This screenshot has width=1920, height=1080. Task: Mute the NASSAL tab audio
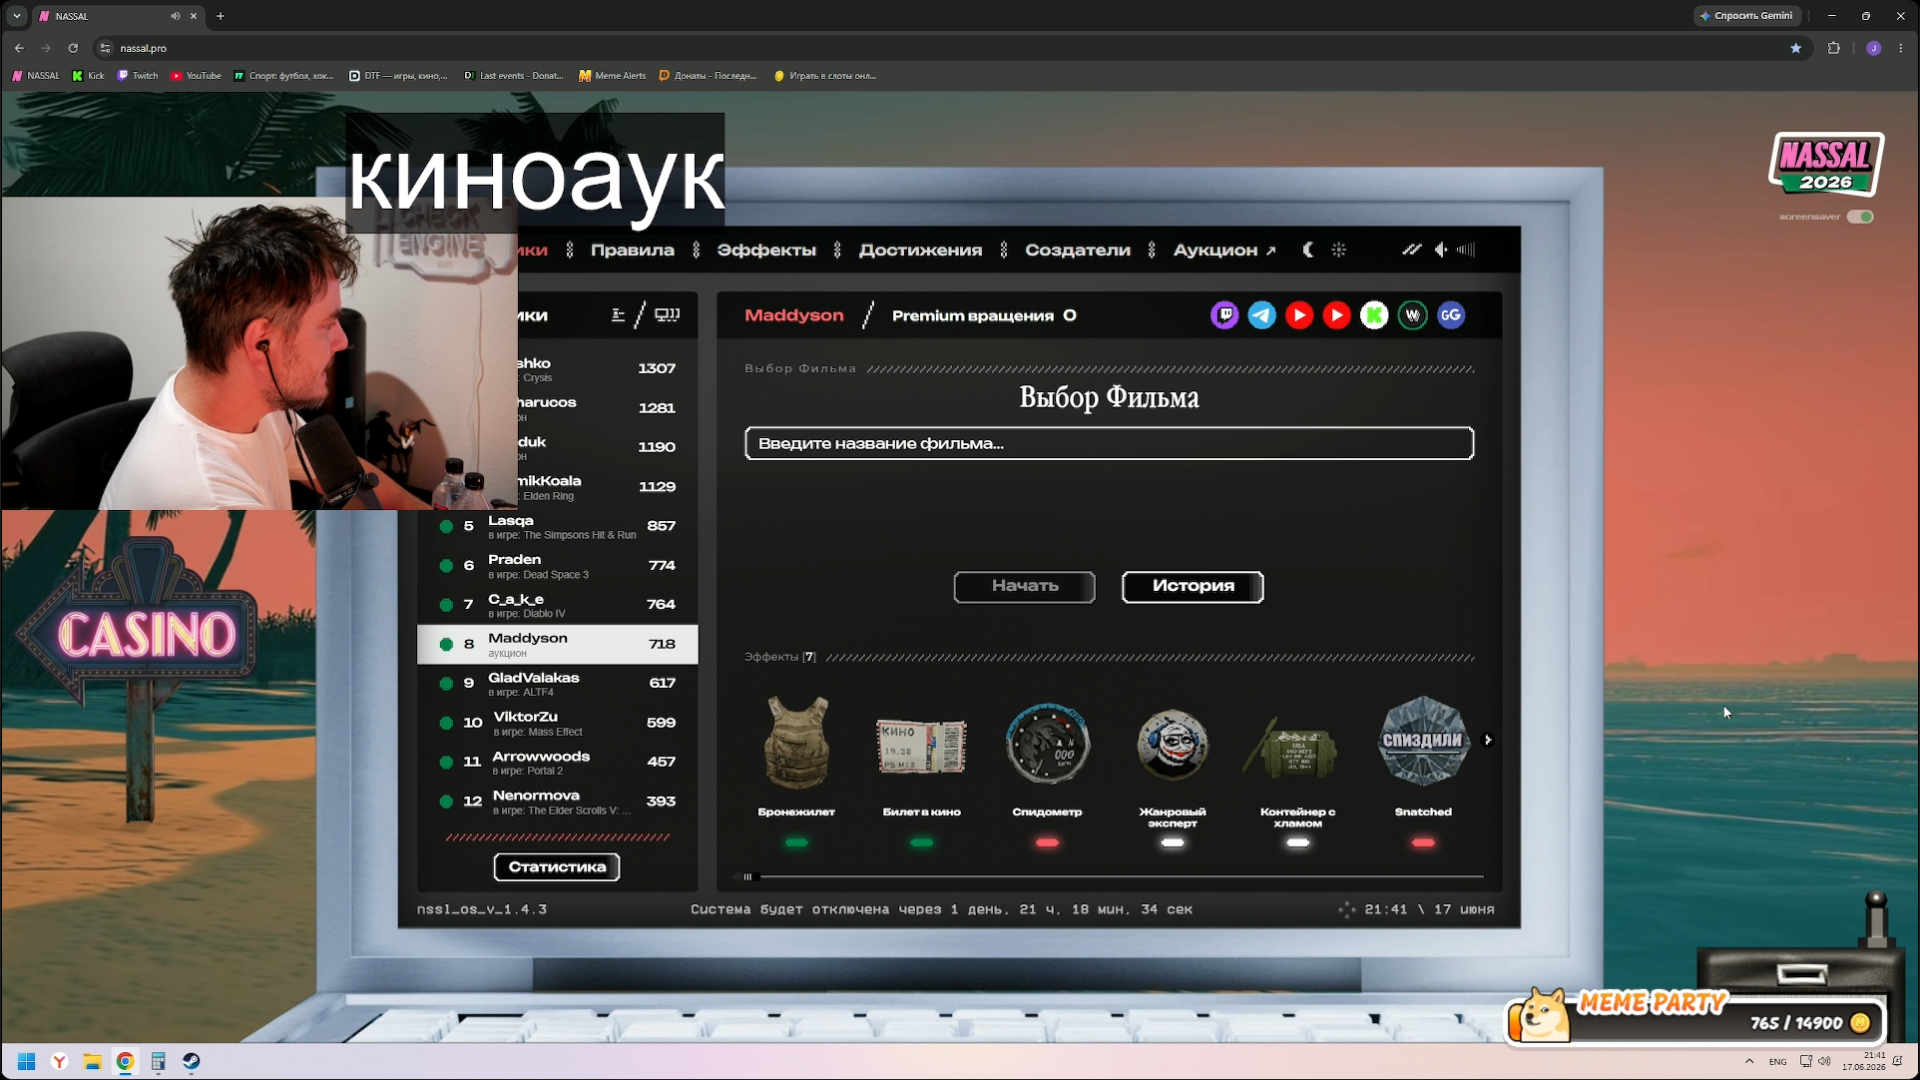coord(175,16)
